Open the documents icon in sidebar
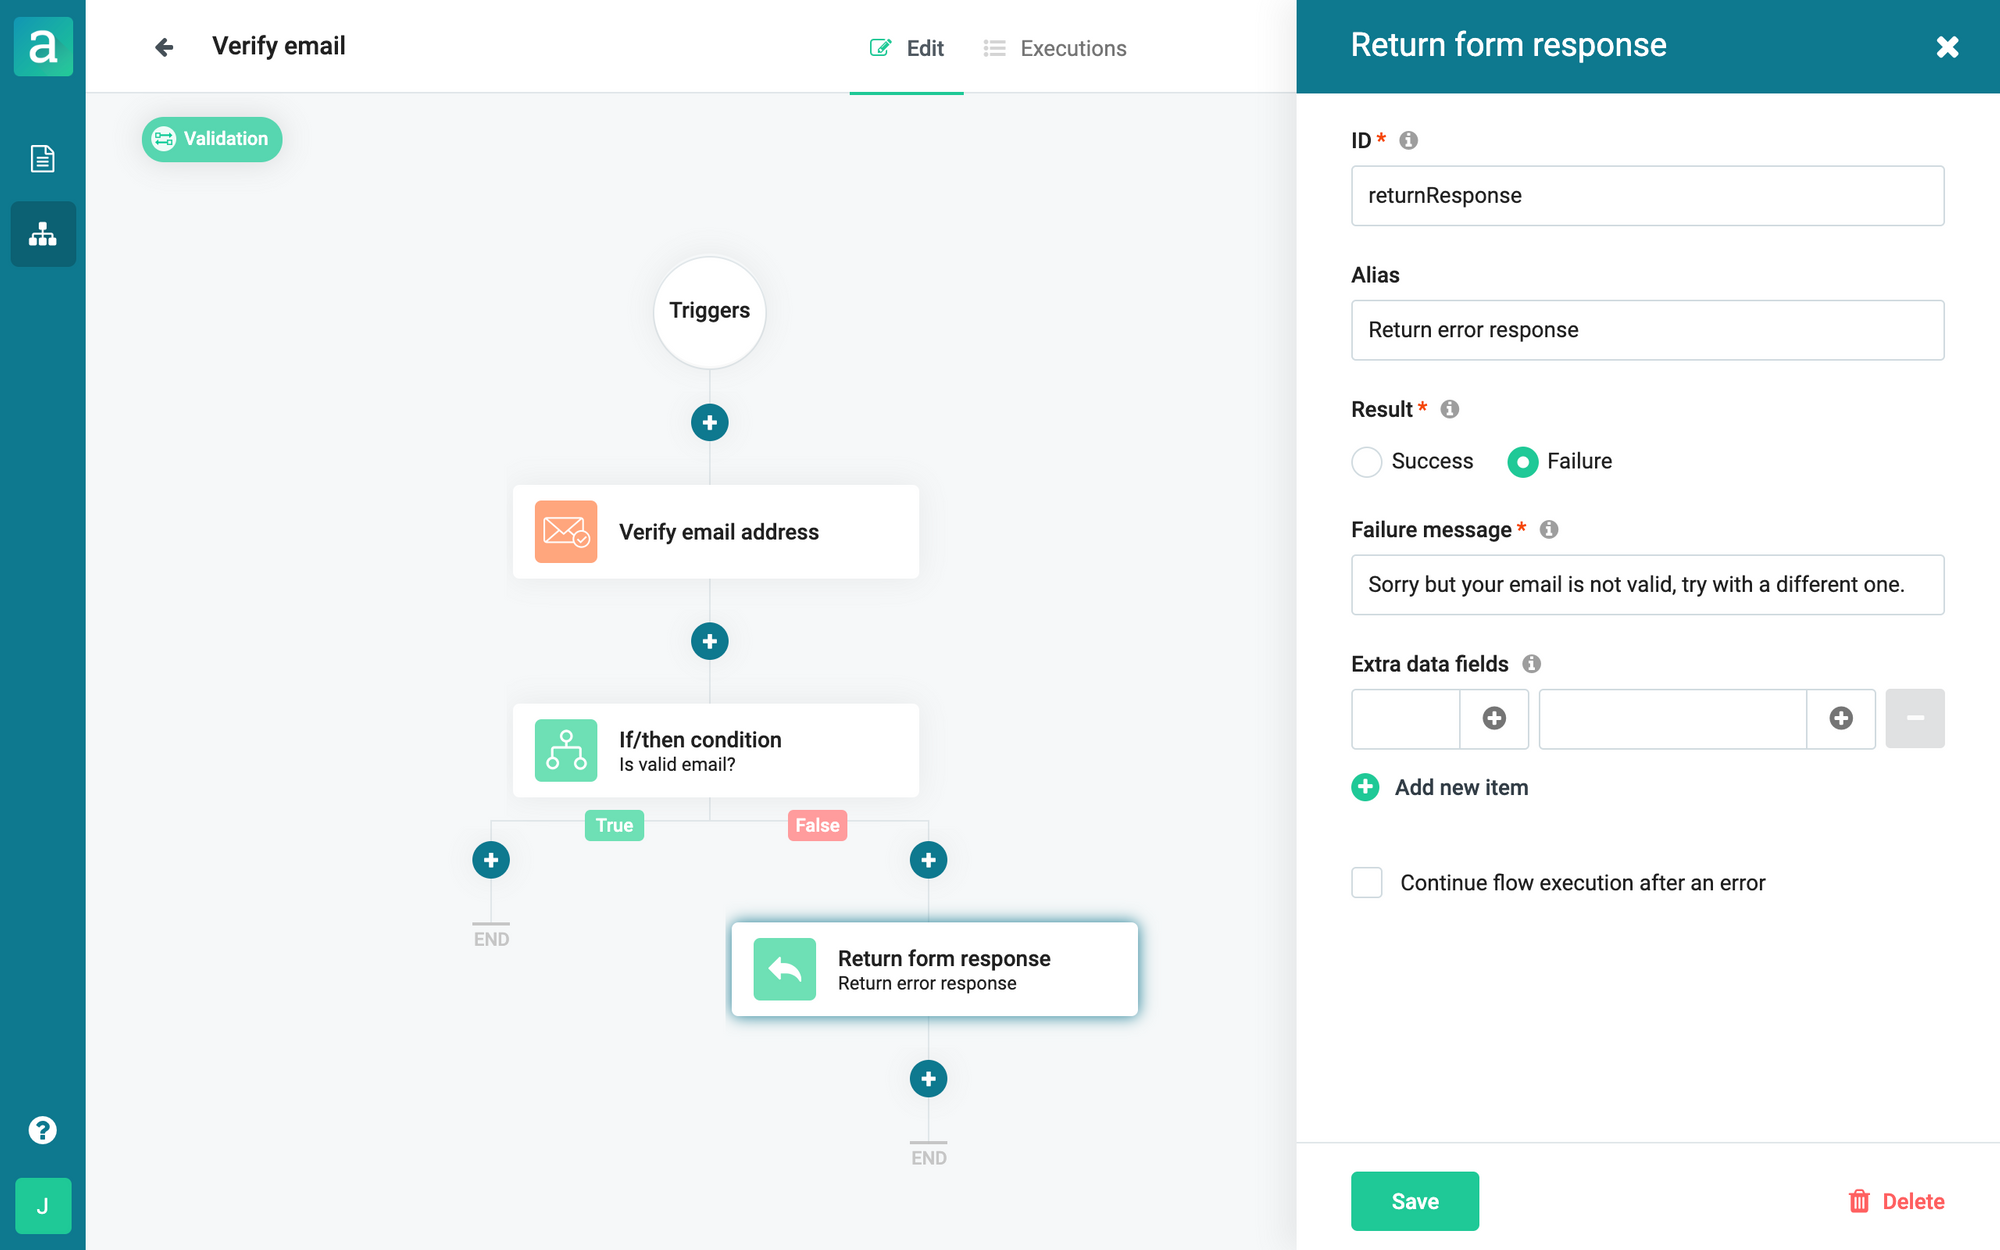The image size is (2000, 1250). (42, 158)
